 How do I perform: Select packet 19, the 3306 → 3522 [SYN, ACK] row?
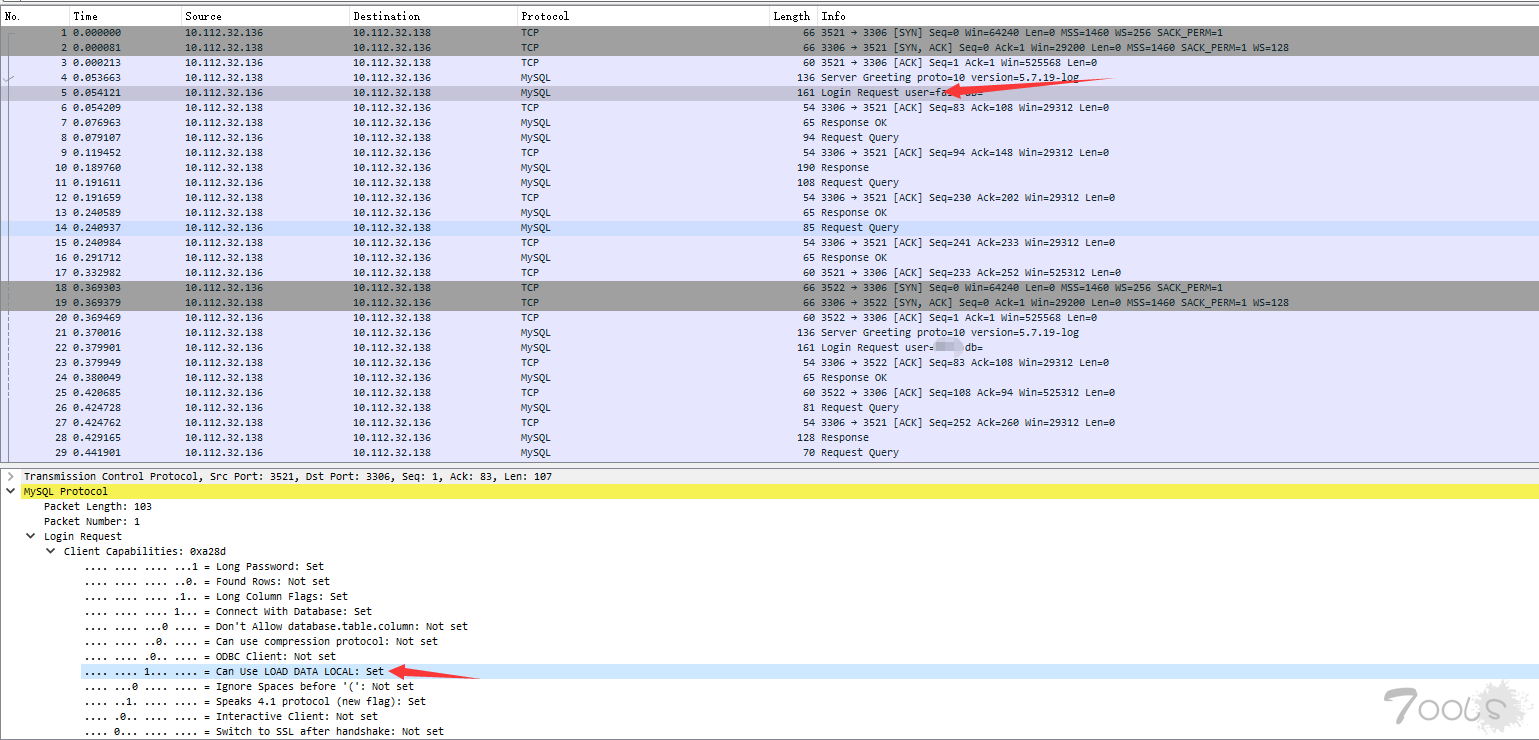pyautogui.click(x=769, y=302)
